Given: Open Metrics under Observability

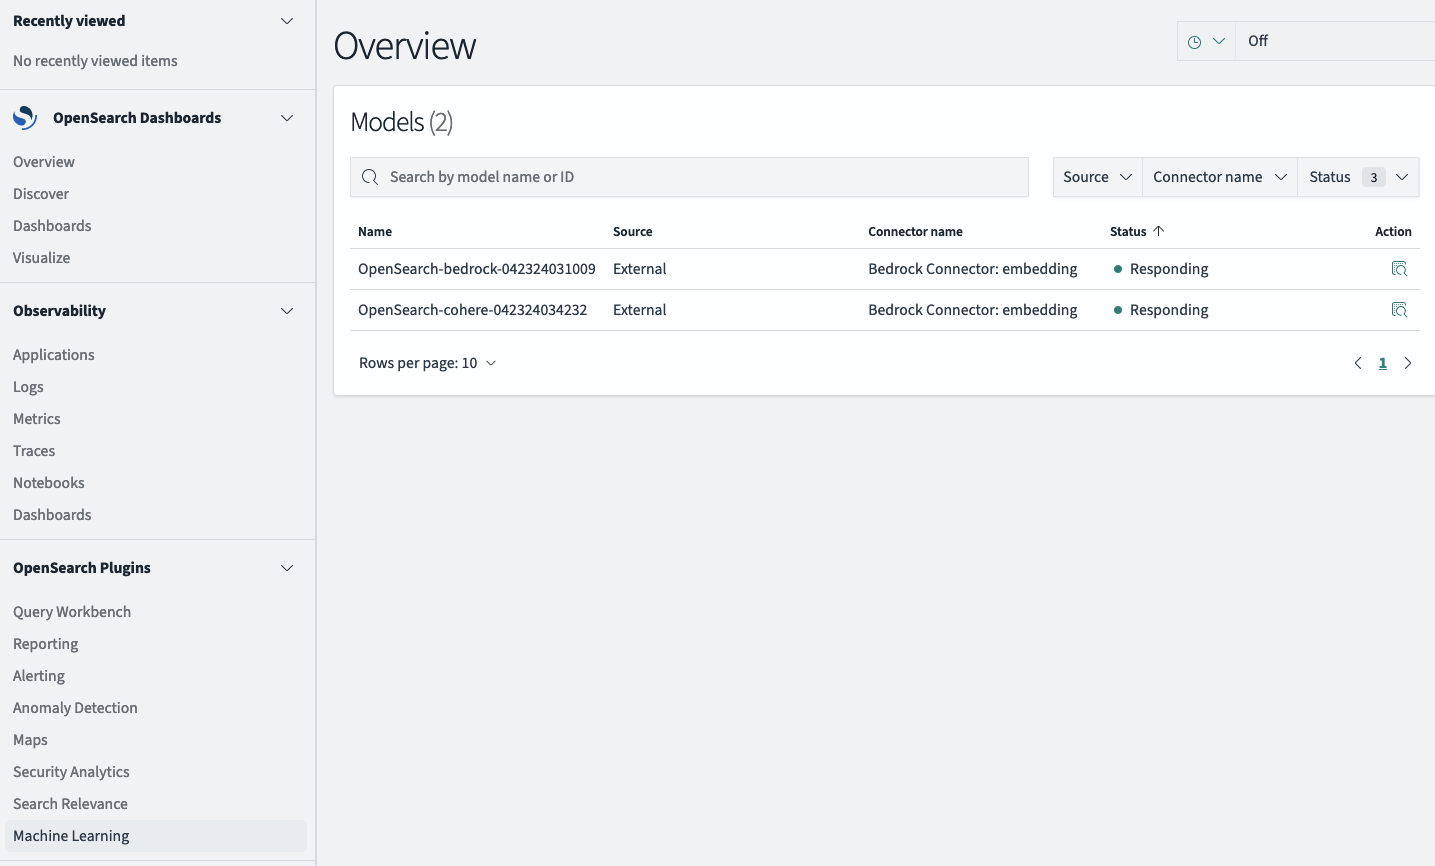Looking at the screenshot, I should [x=37, y=419].
